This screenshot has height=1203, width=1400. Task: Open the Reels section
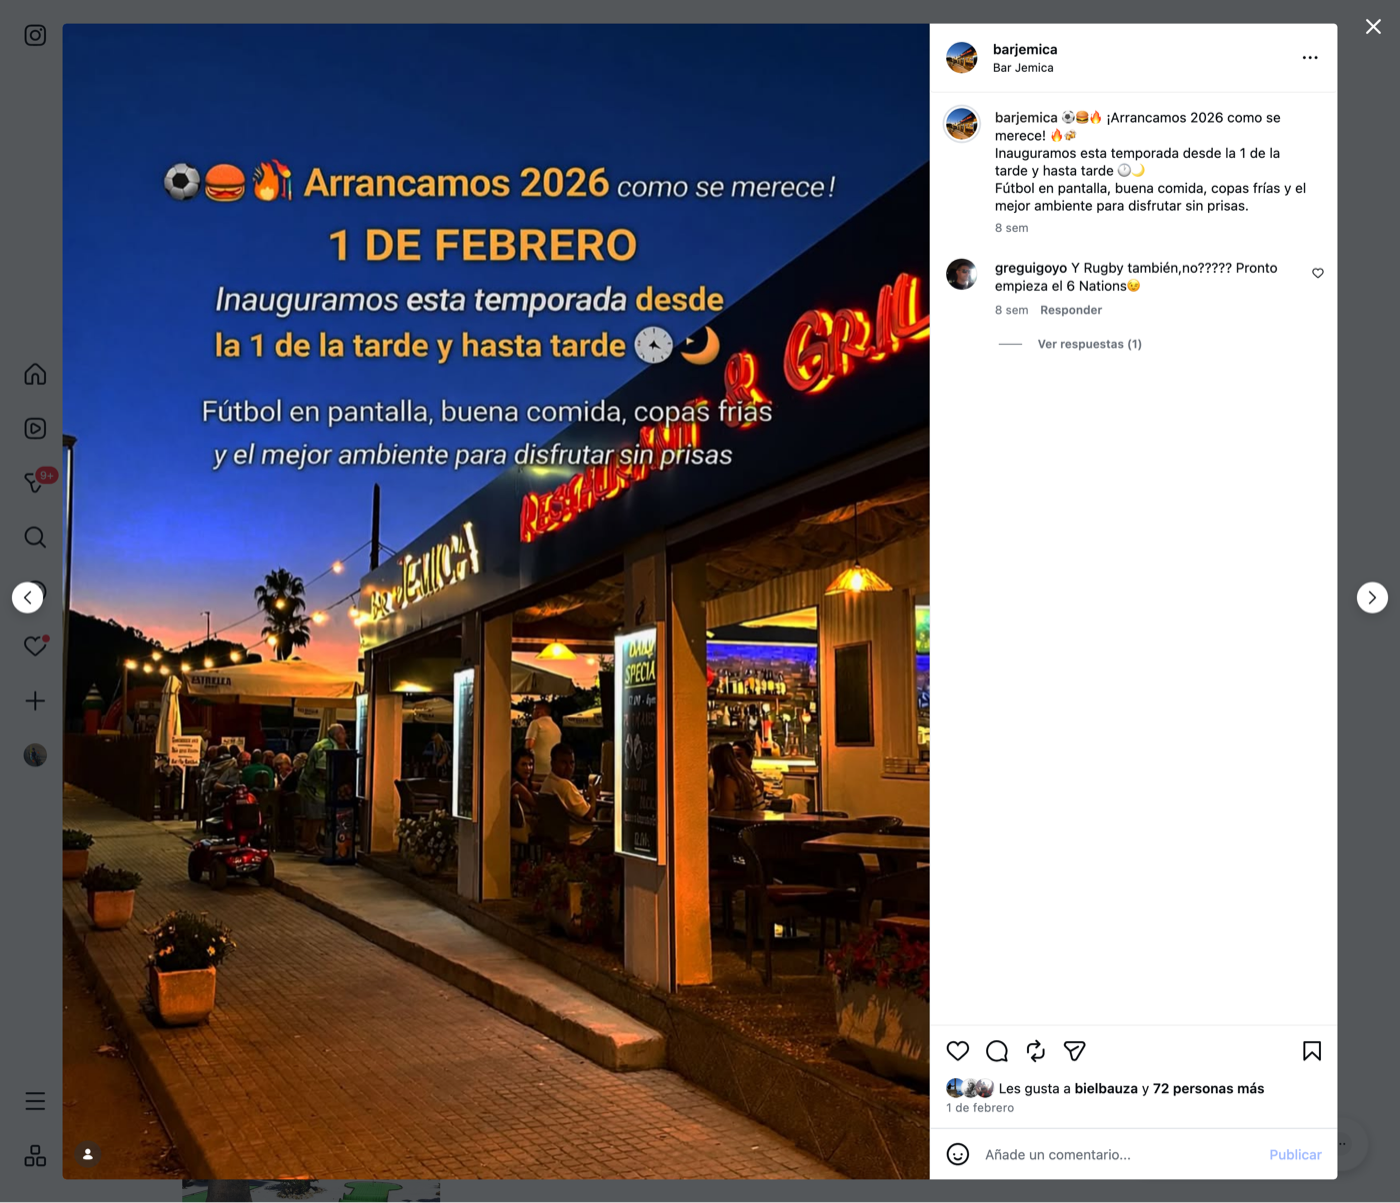click(34, 428)
